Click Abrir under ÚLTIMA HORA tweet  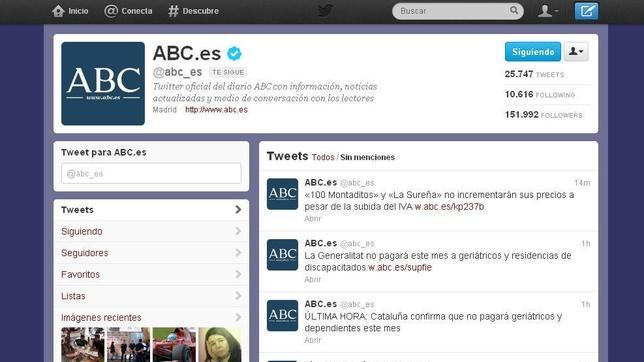313,340
